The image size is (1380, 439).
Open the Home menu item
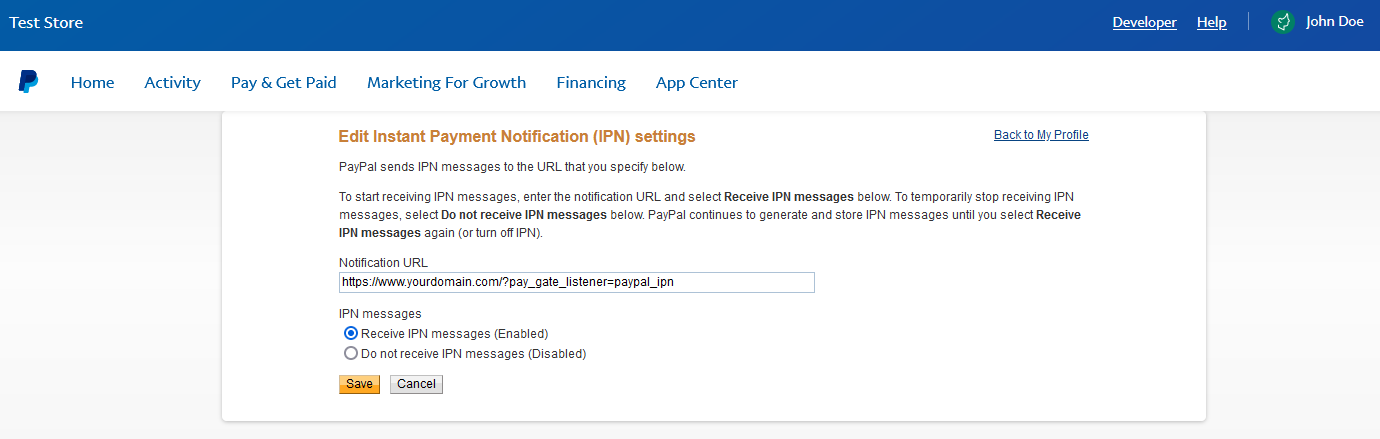(93, 83)
